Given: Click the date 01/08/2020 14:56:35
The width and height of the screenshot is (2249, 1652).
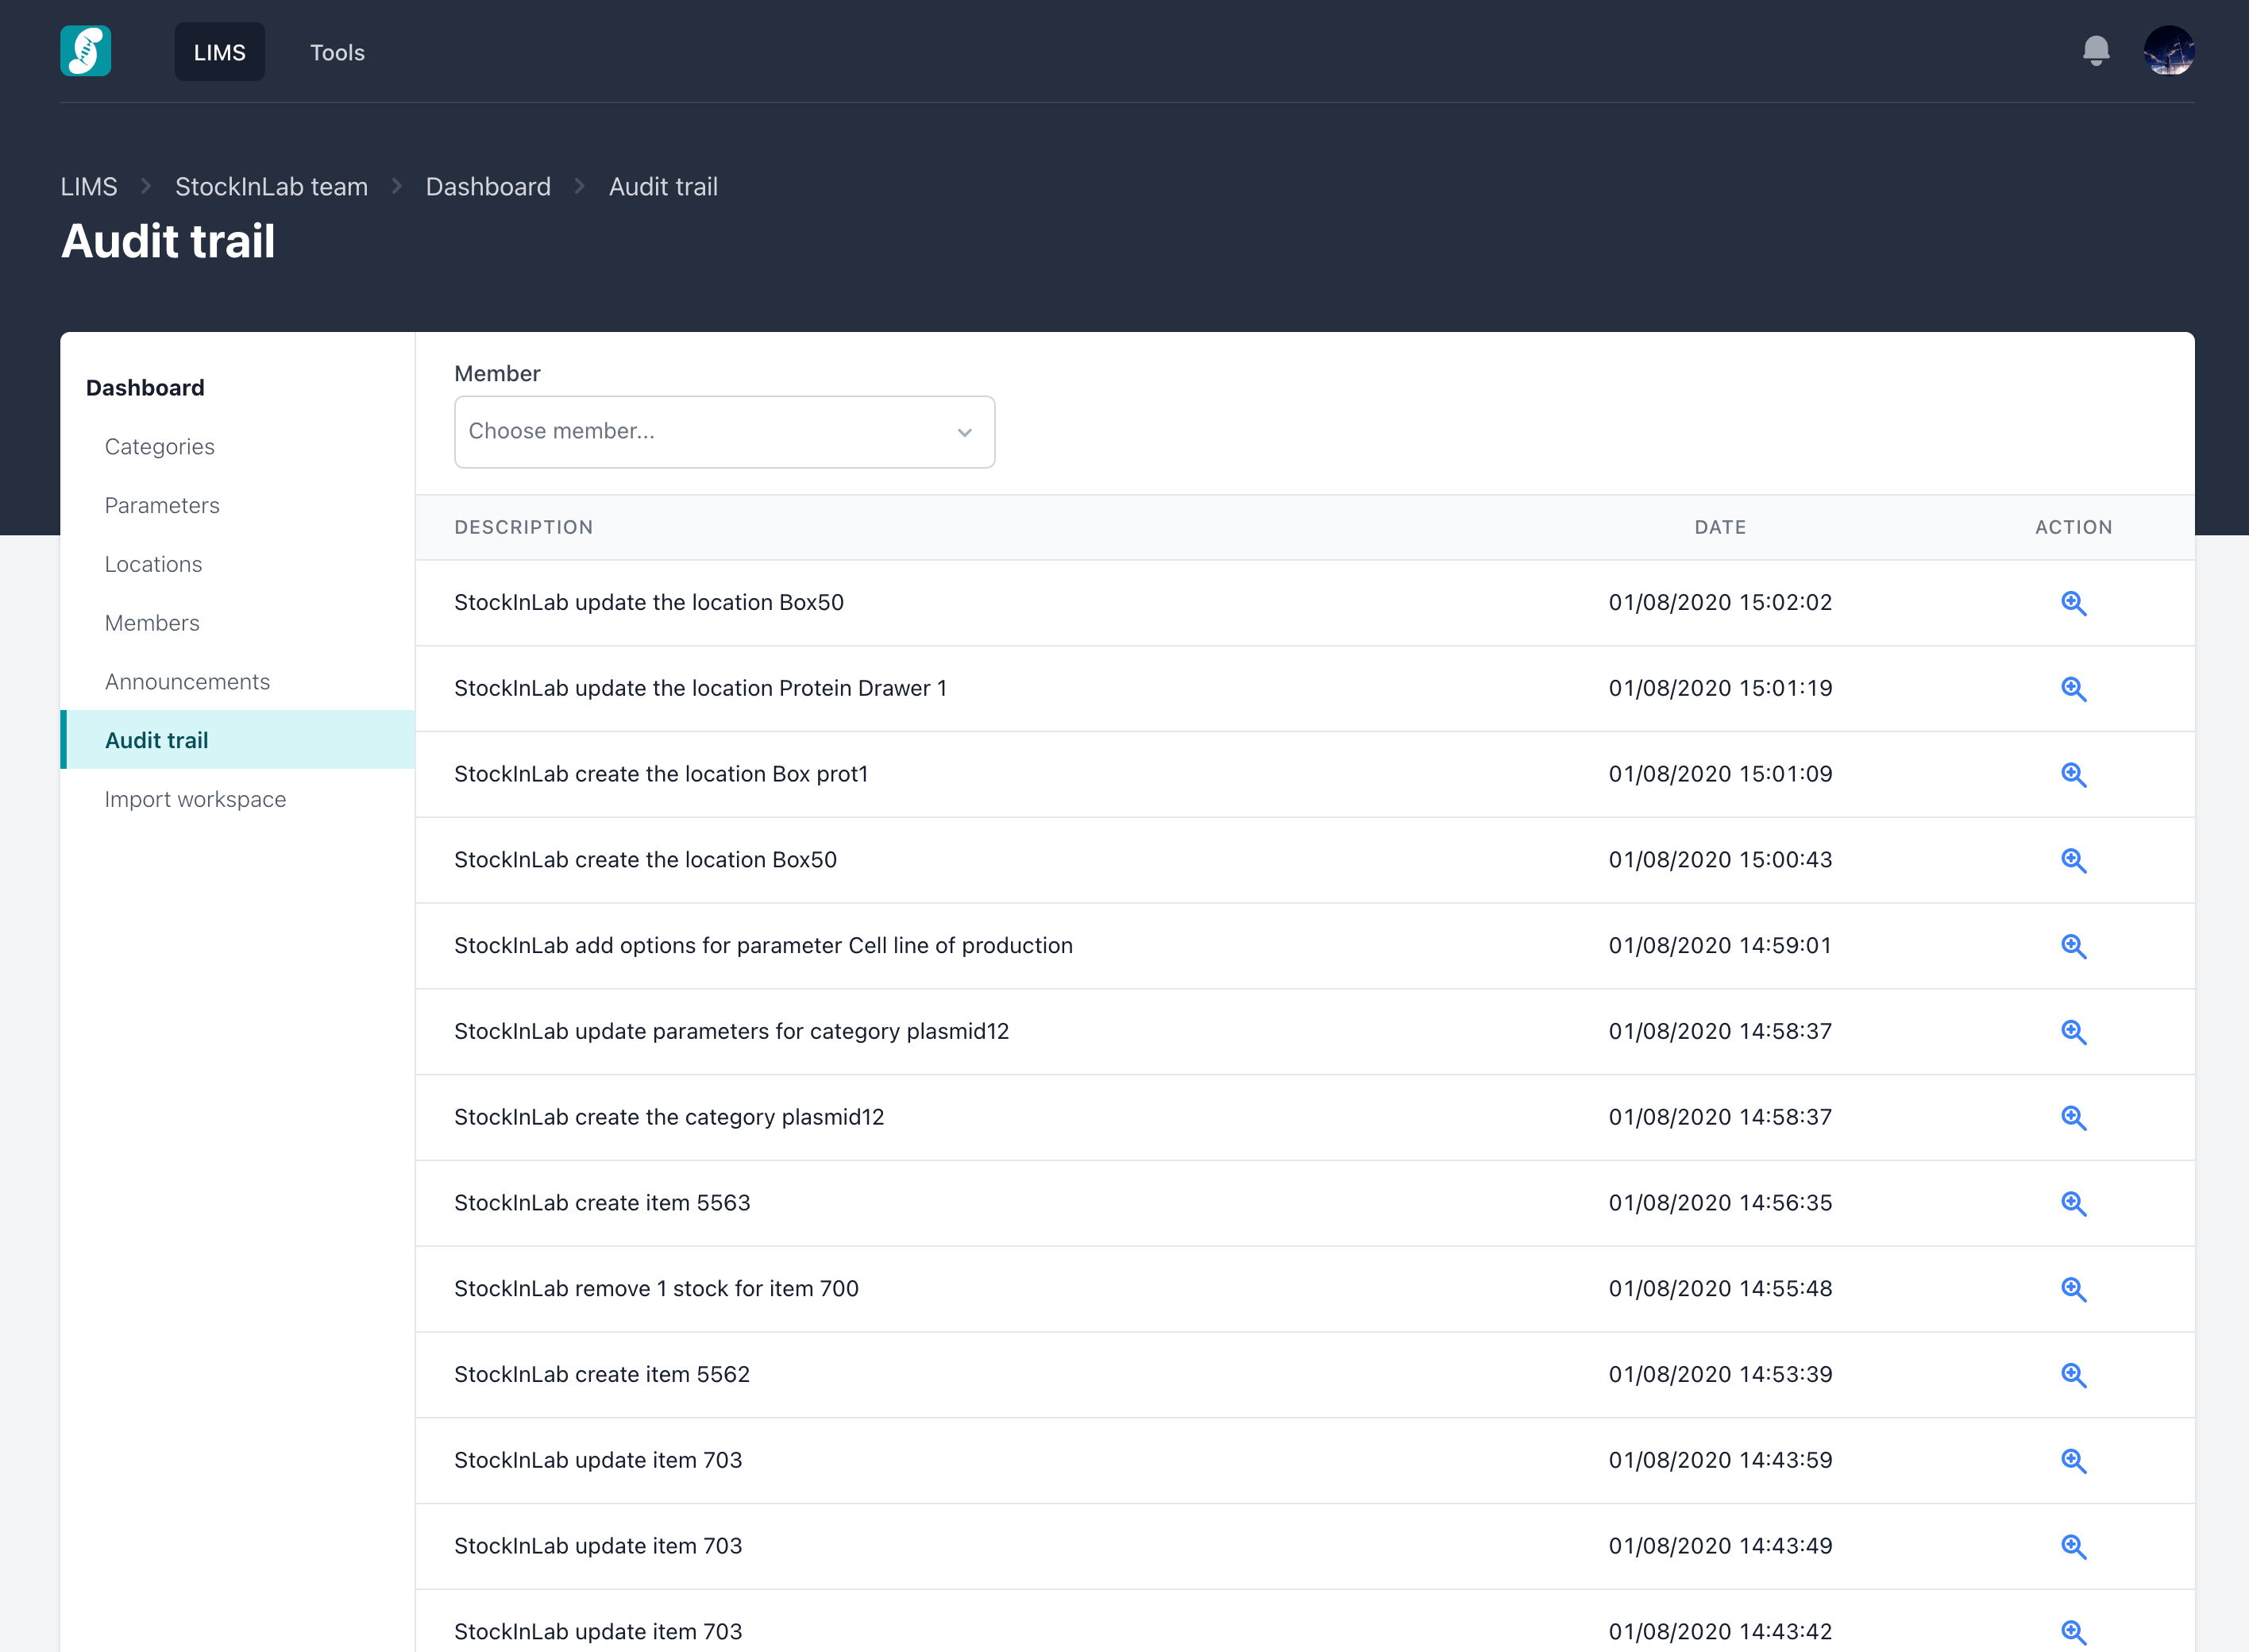Looking at the screenshot, I should (x=1720, y=1204).
